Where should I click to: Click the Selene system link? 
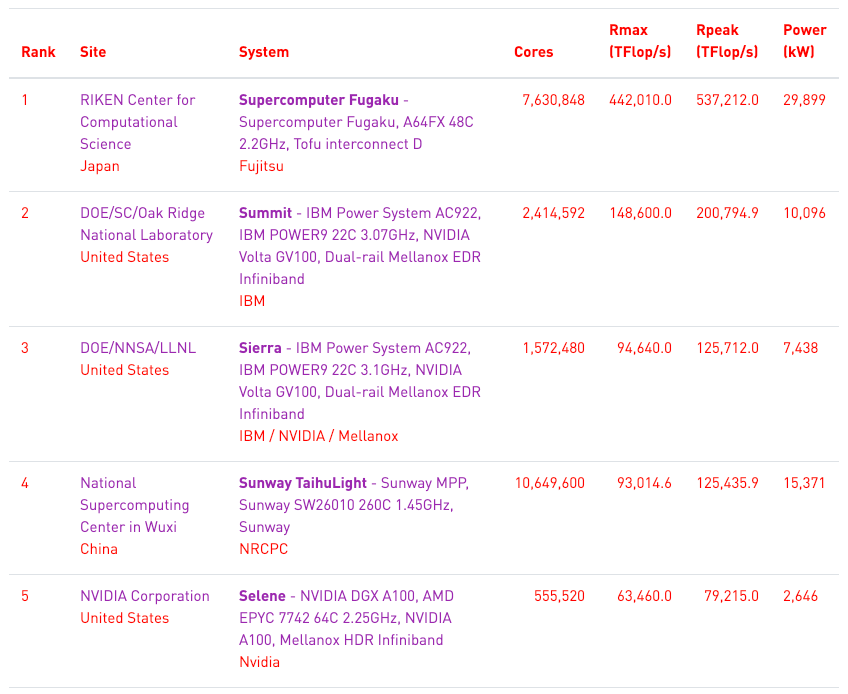click(262, 596)
